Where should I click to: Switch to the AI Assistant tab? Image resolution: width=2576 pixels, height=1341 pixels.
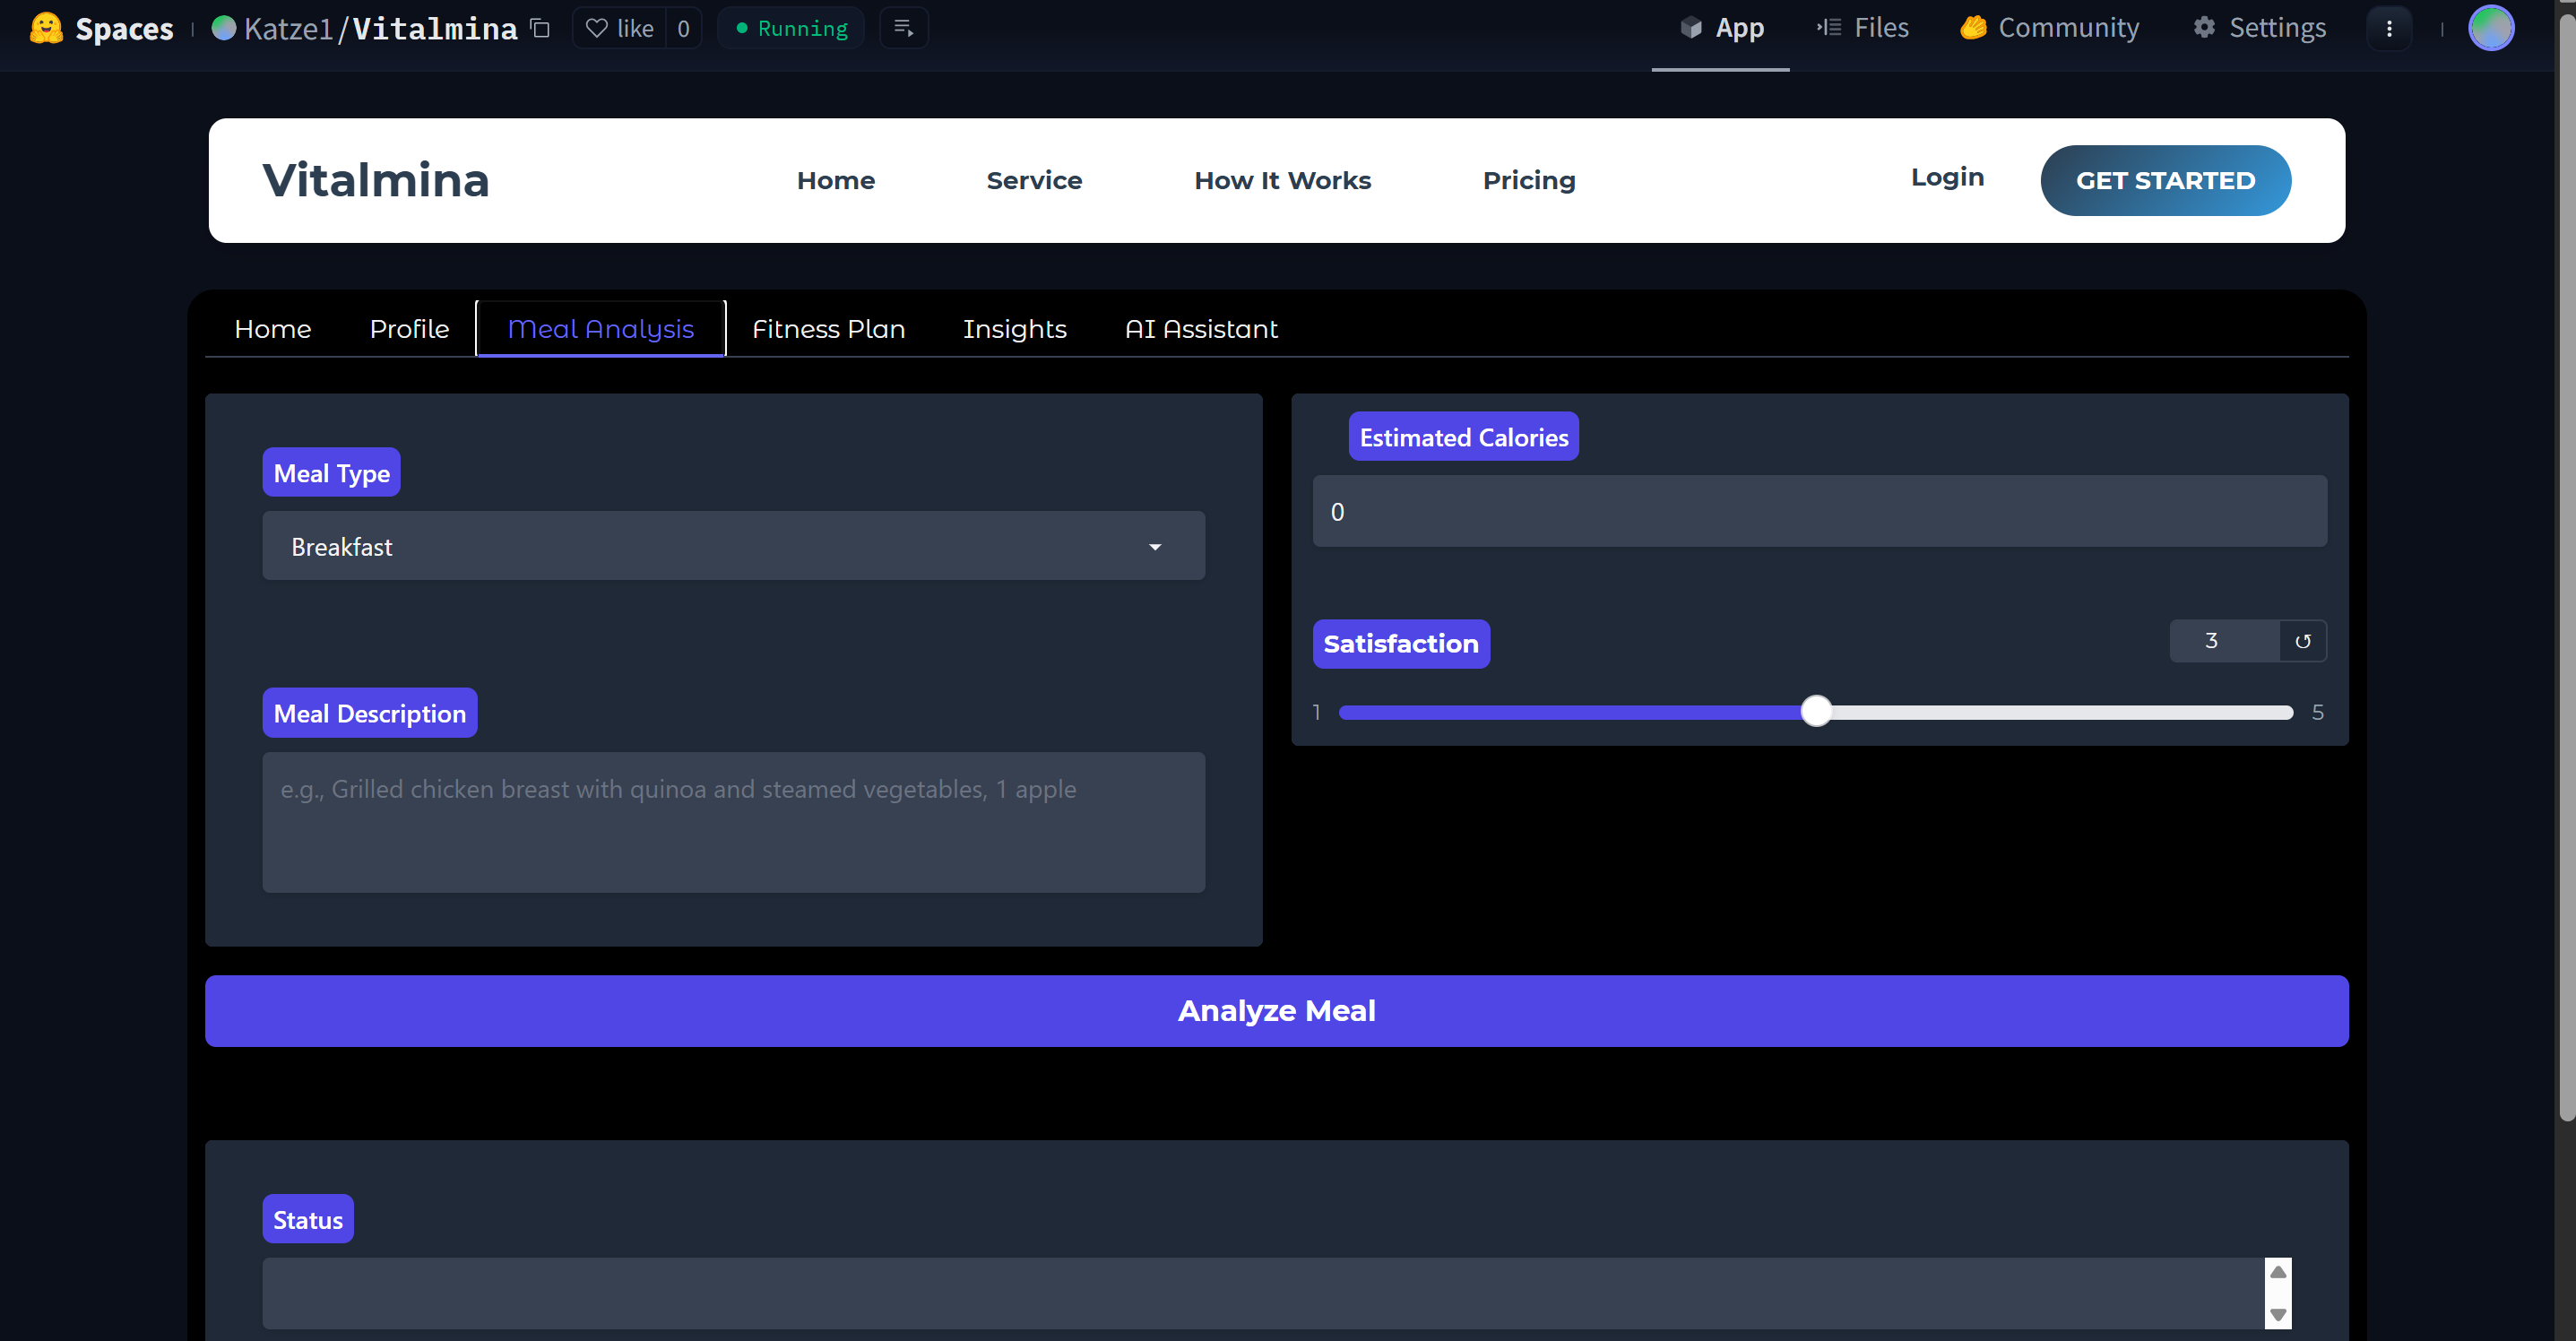1200,329
